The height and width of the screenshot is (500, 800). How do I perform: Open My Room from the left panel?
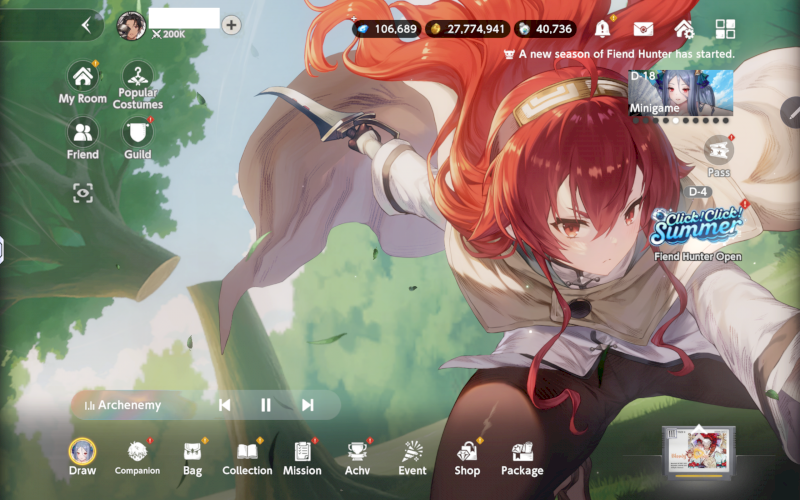click(x=82, y=77)
